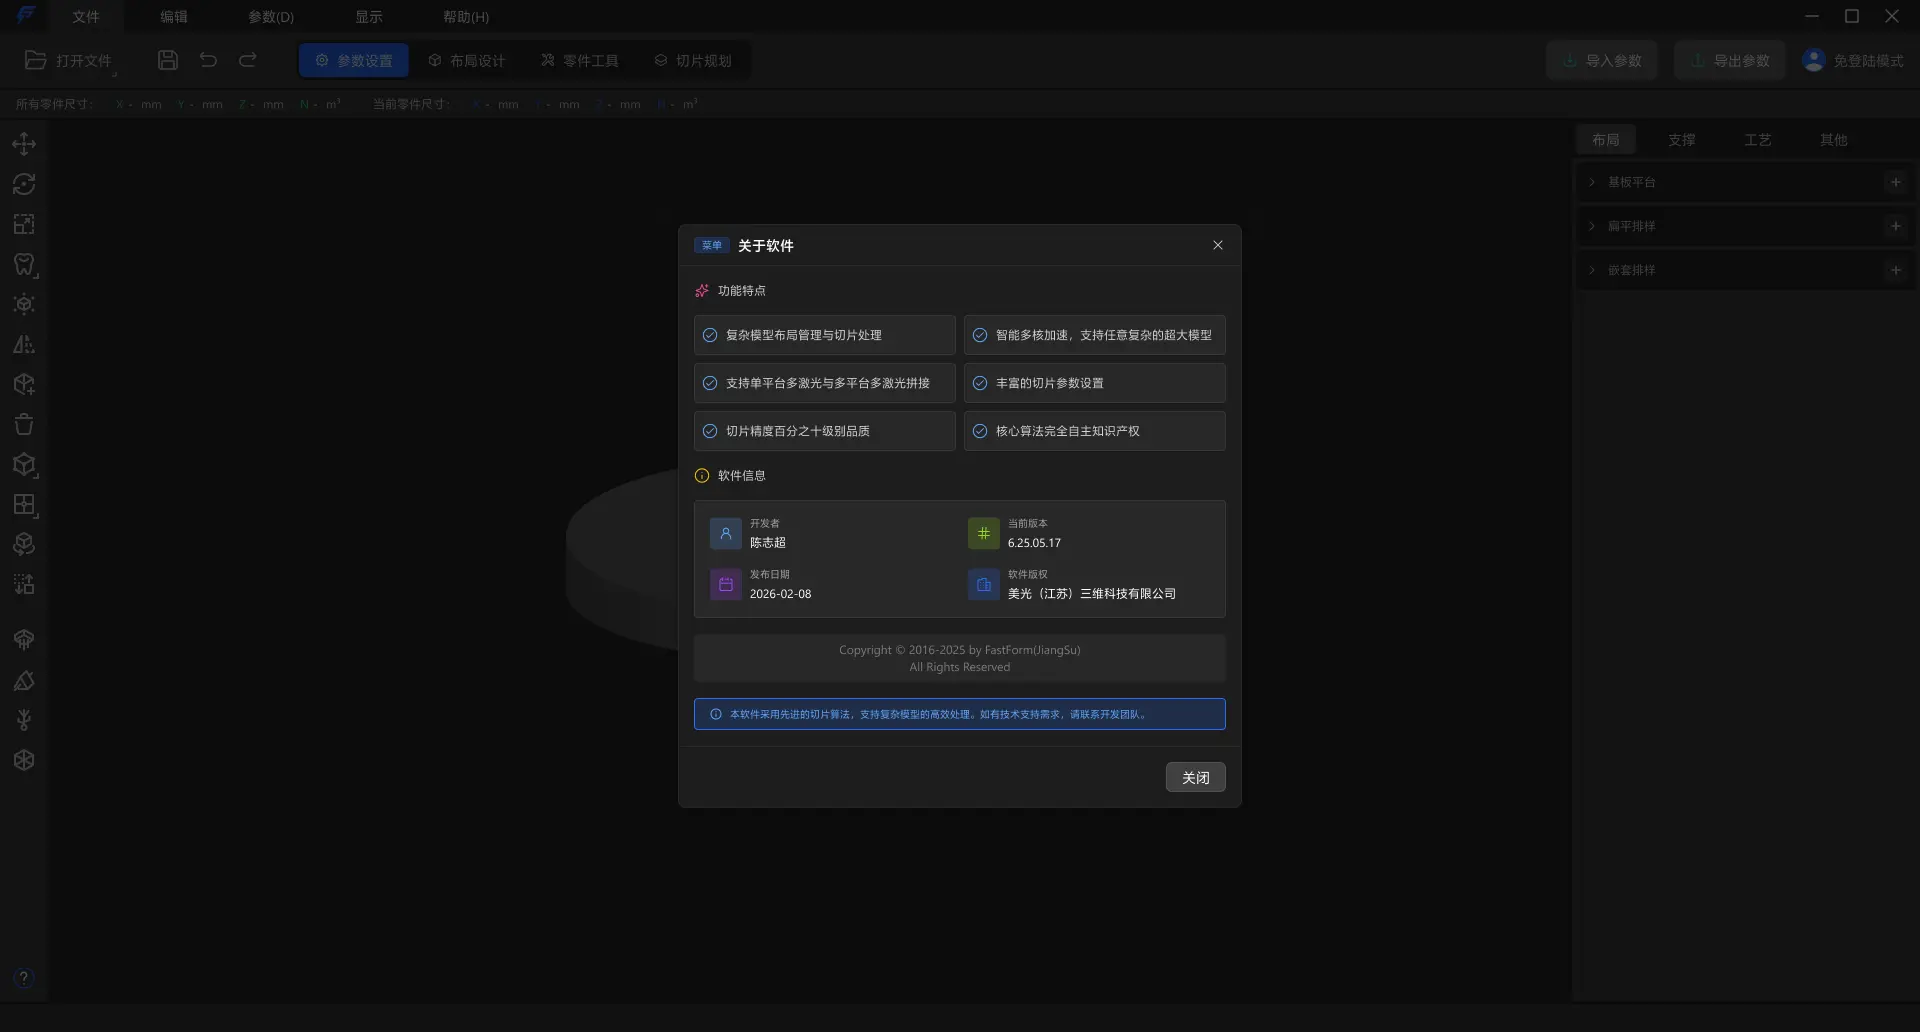Select the move tool in the left sidebar

pyautogui.click(x=24, y=144)
